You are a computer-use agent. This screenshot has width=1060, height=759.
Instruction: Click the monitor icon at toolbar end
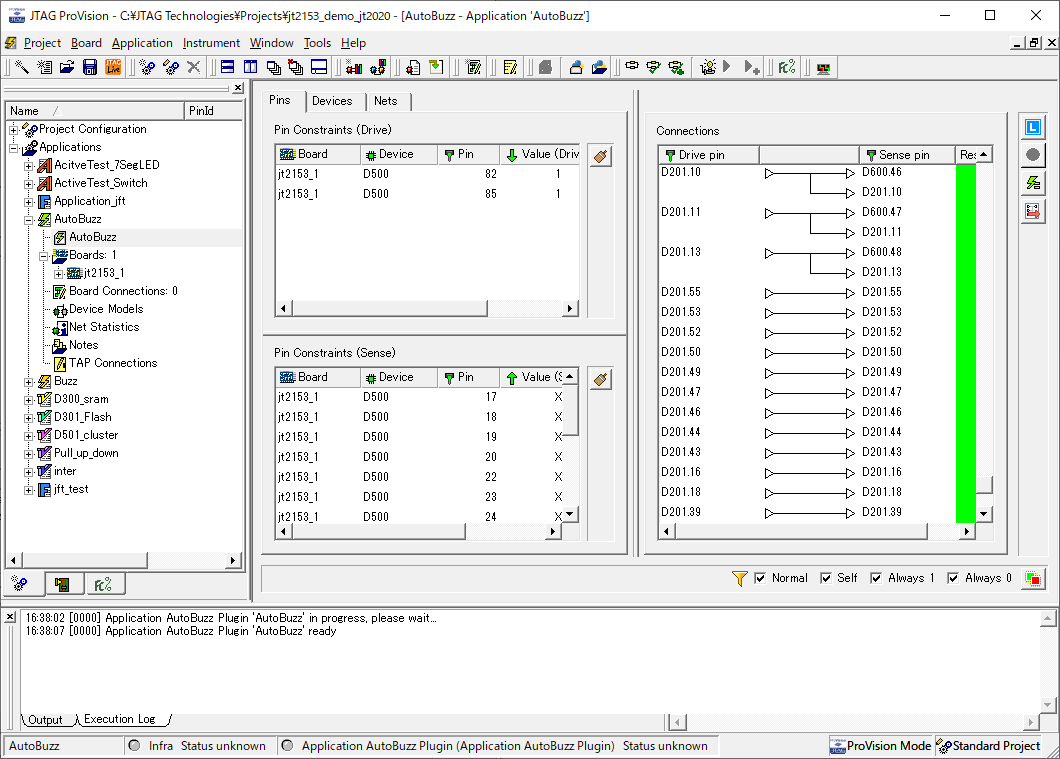point(823,68)
